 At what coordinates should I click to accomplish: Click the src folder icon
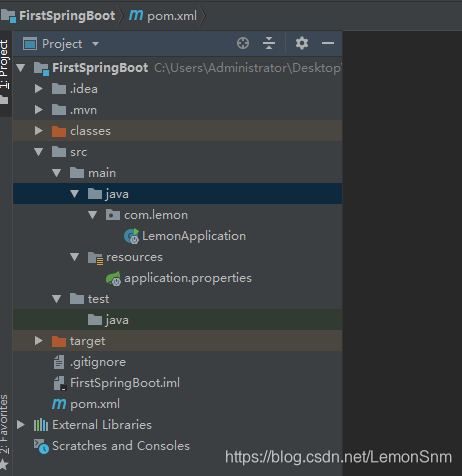tap(59, 152)
